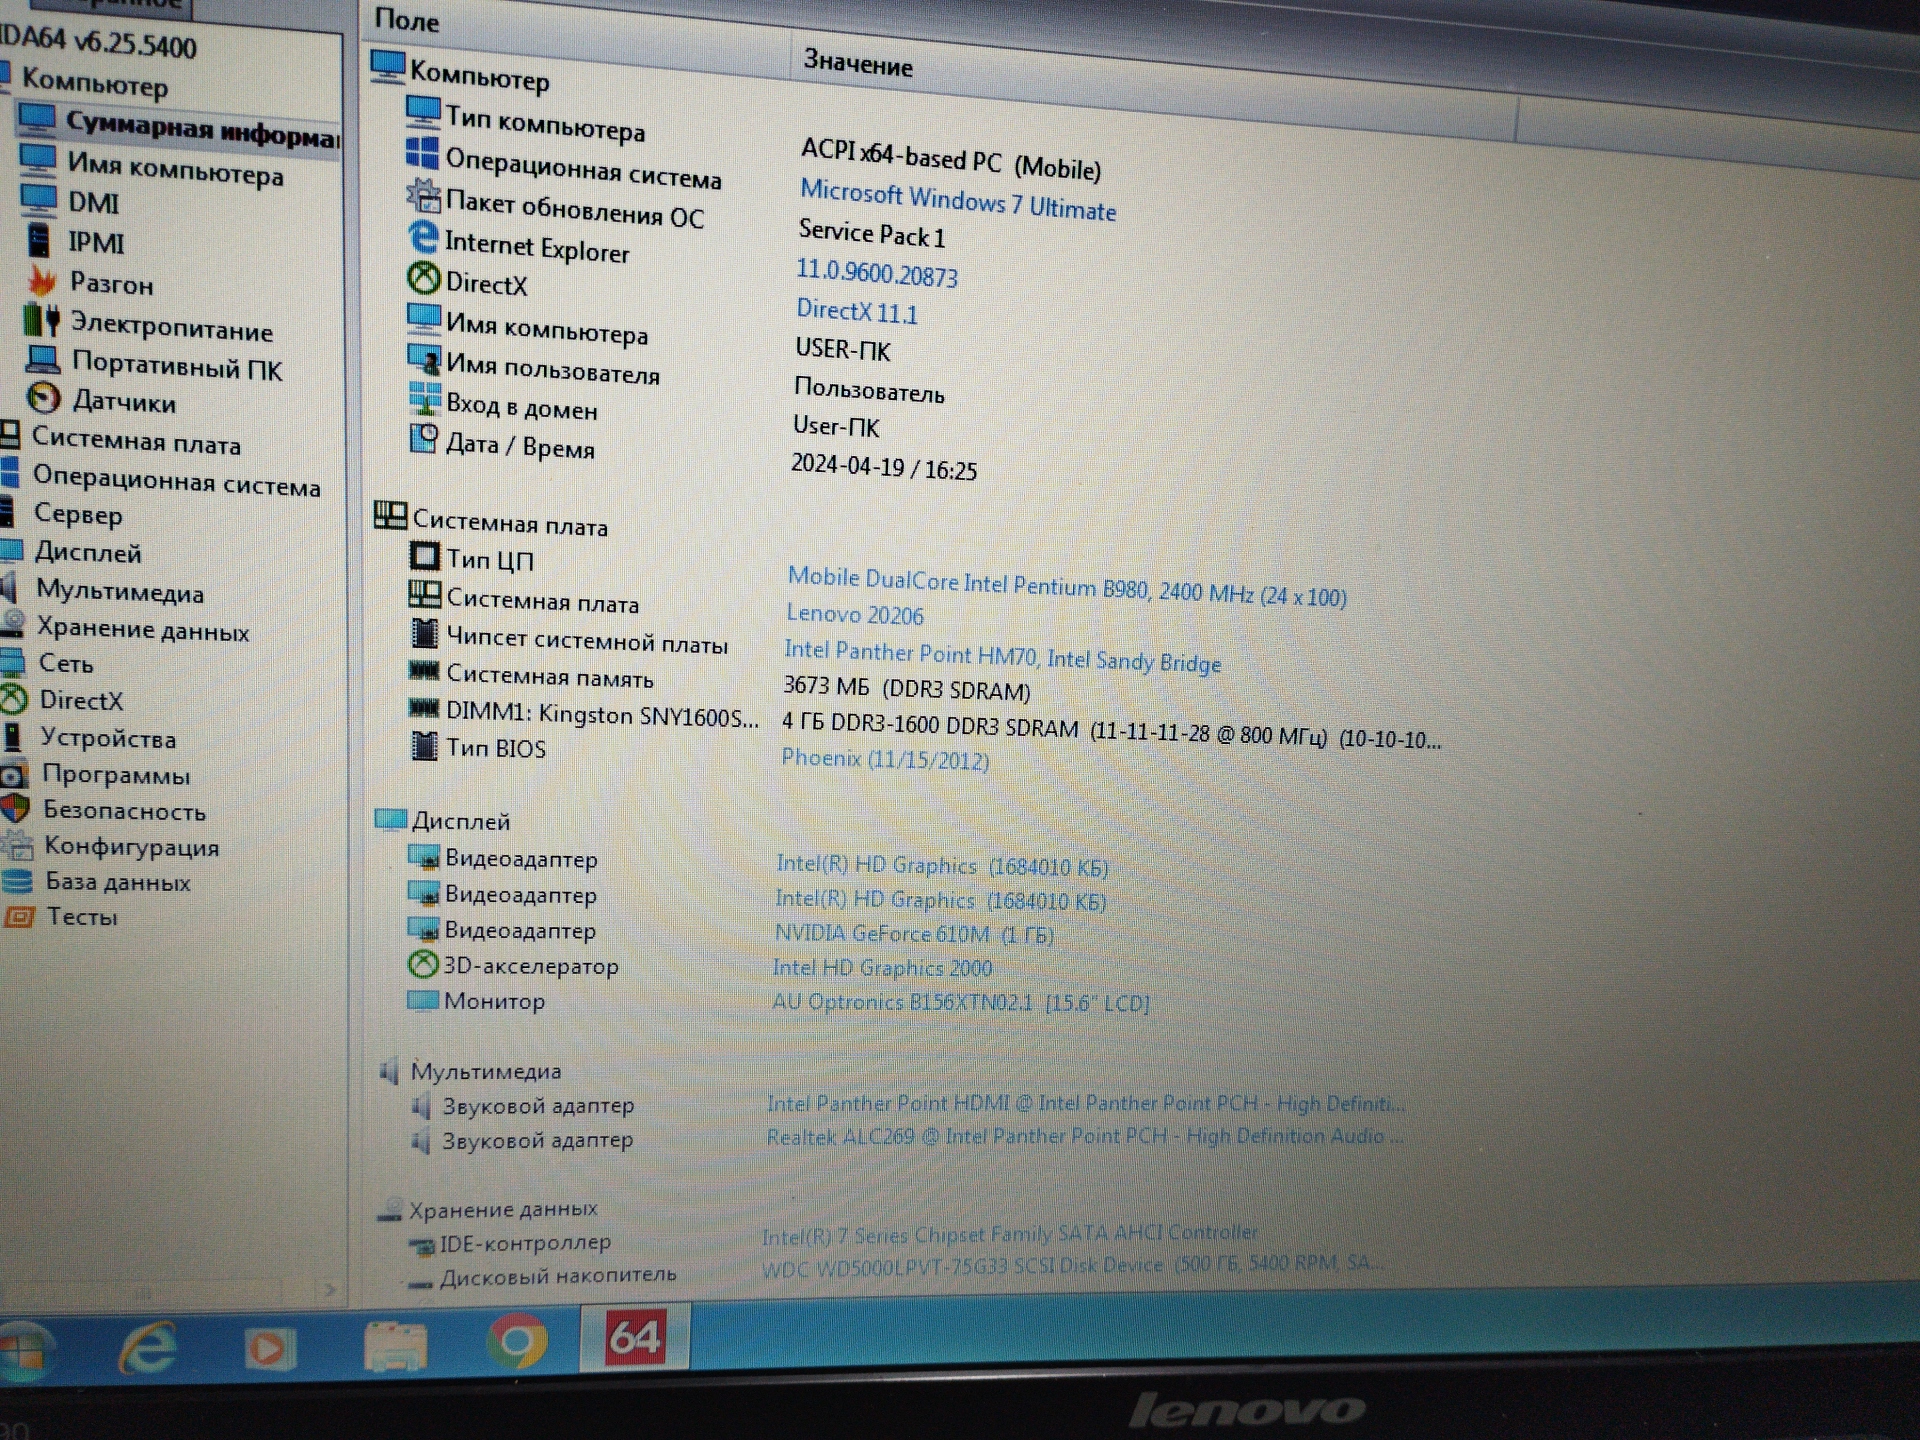Select the Тип компьютера row icon
This screenshot has height=1440, width=1920.
(x=423, y=111)
